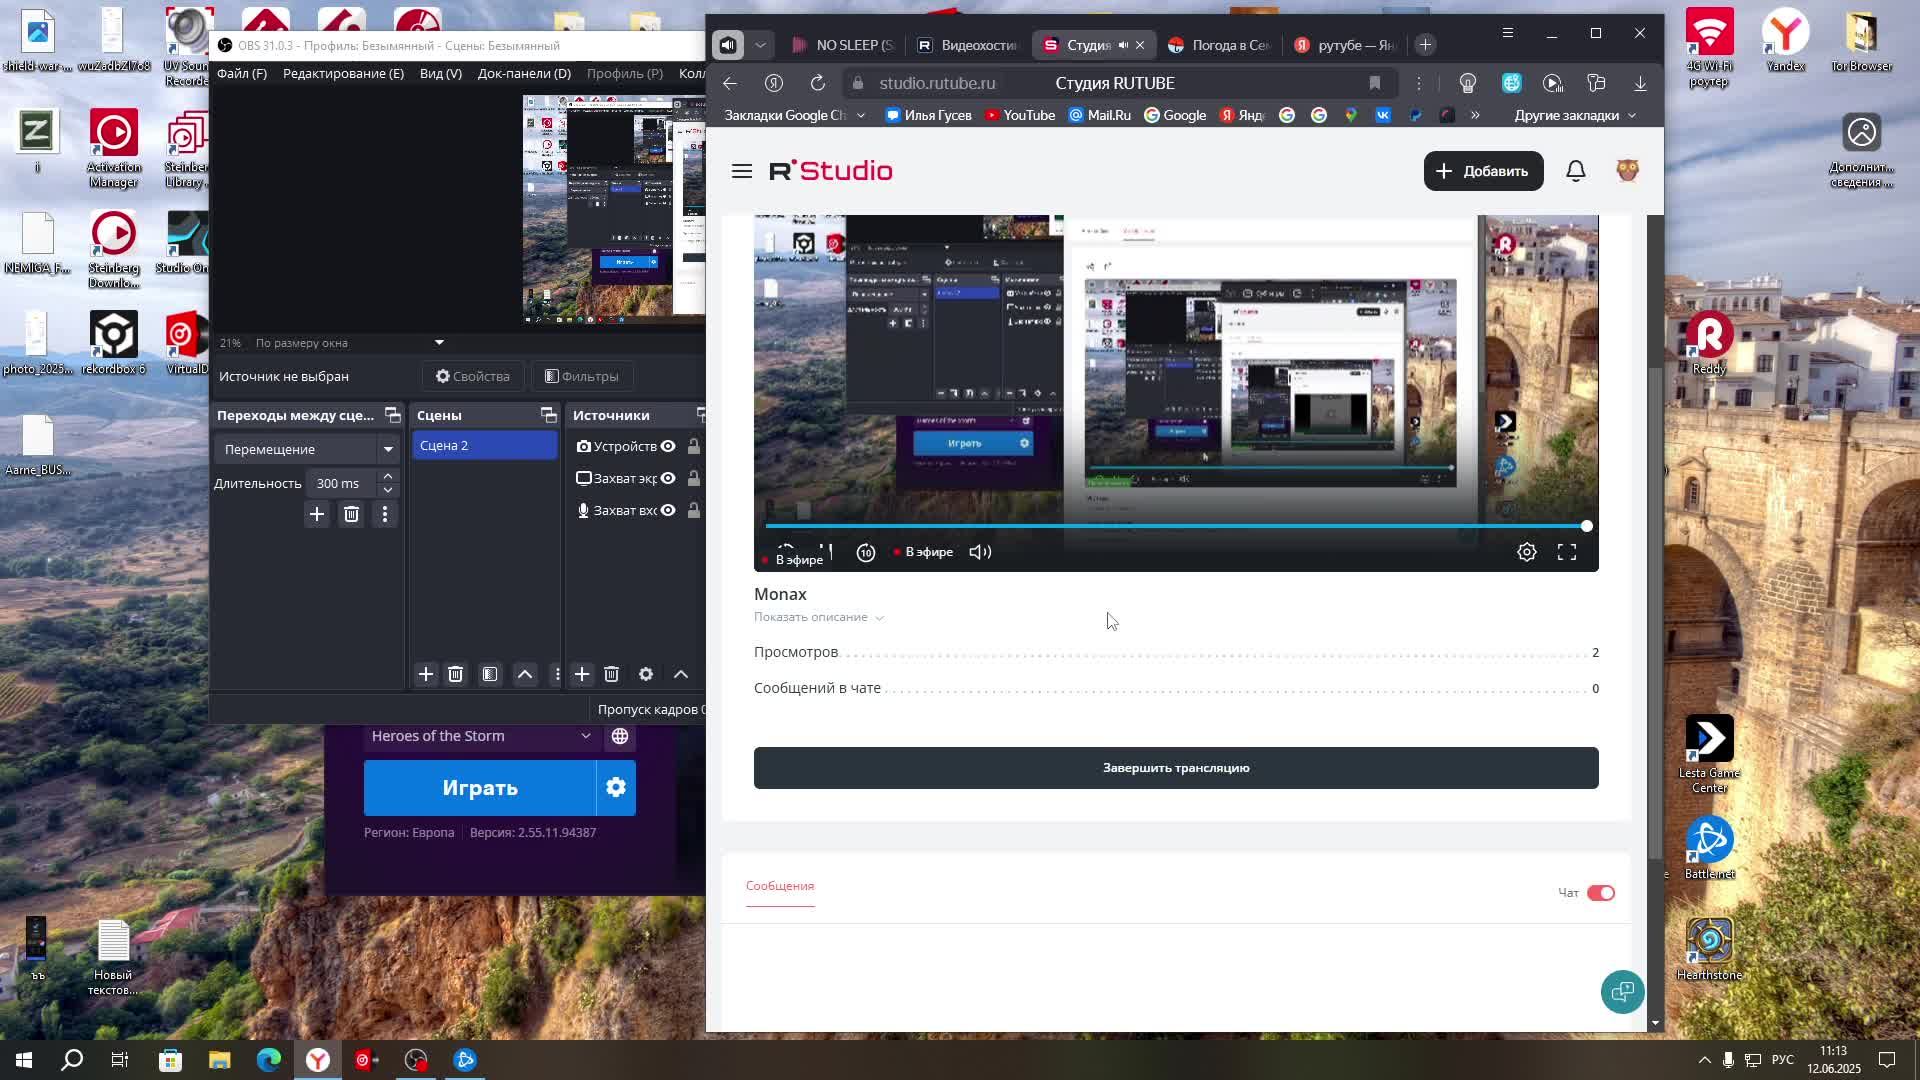The height and width of the screenshot is (1080, 1920).
Task: Open the Heroes of the Storm version dropdown
Action: [585, 736]
